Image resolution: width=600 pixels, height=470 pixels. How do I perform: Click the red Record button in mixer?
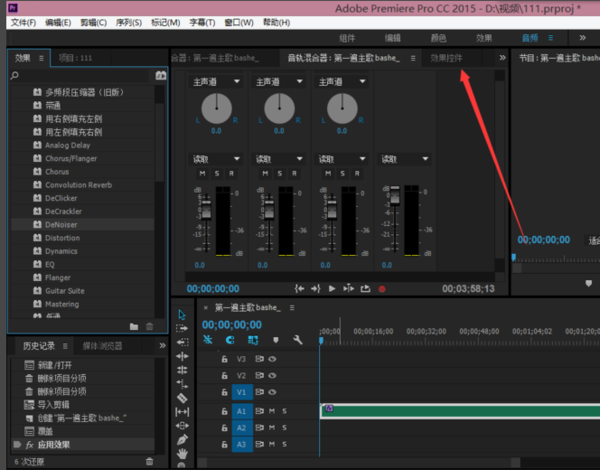pyautogui.click(x=382, y=289)
